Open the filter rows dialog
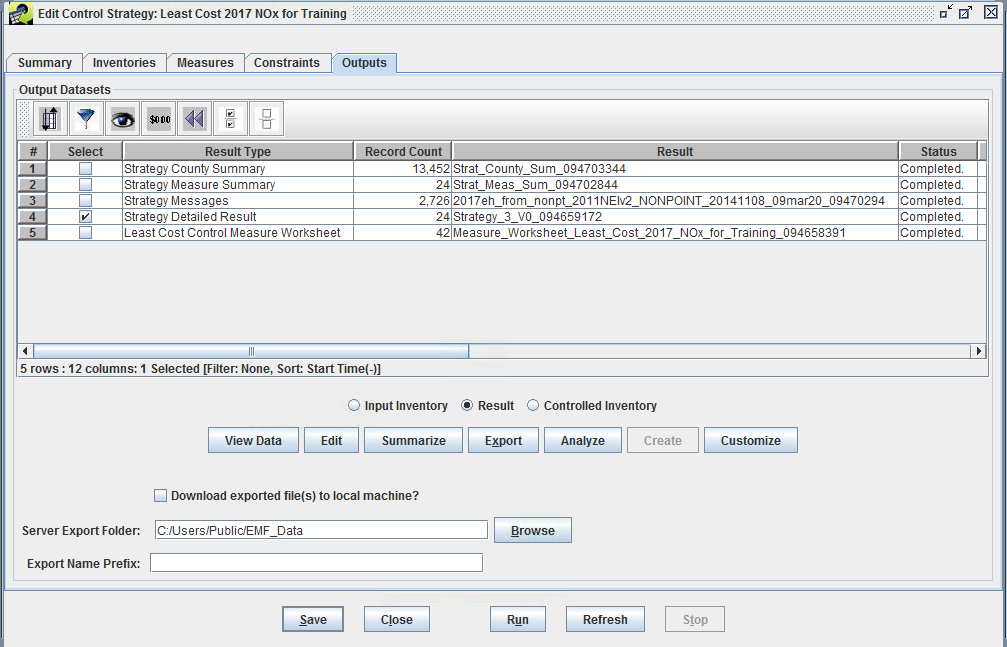The height and width of the screenshot is (647, 1007). 86,118
